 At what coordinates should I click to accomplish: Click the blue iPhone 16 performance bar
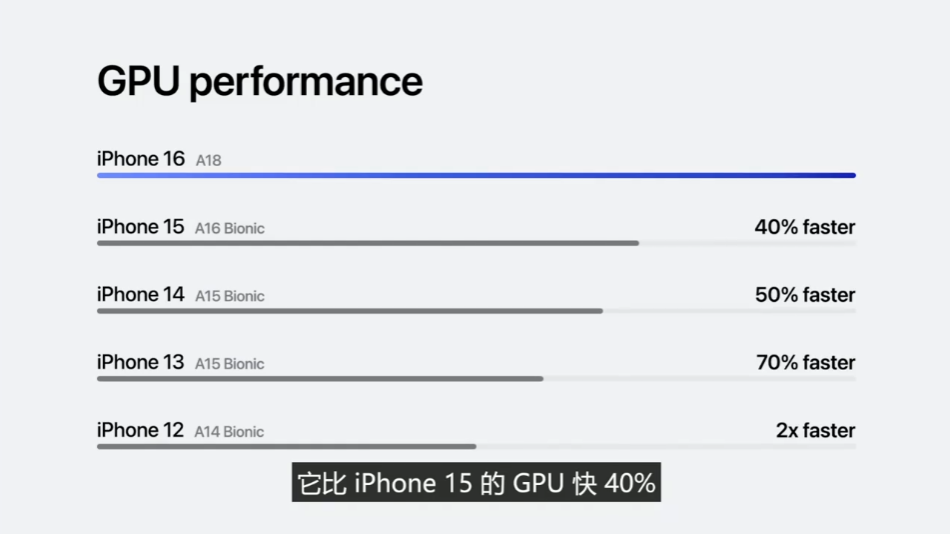[476, 175]
